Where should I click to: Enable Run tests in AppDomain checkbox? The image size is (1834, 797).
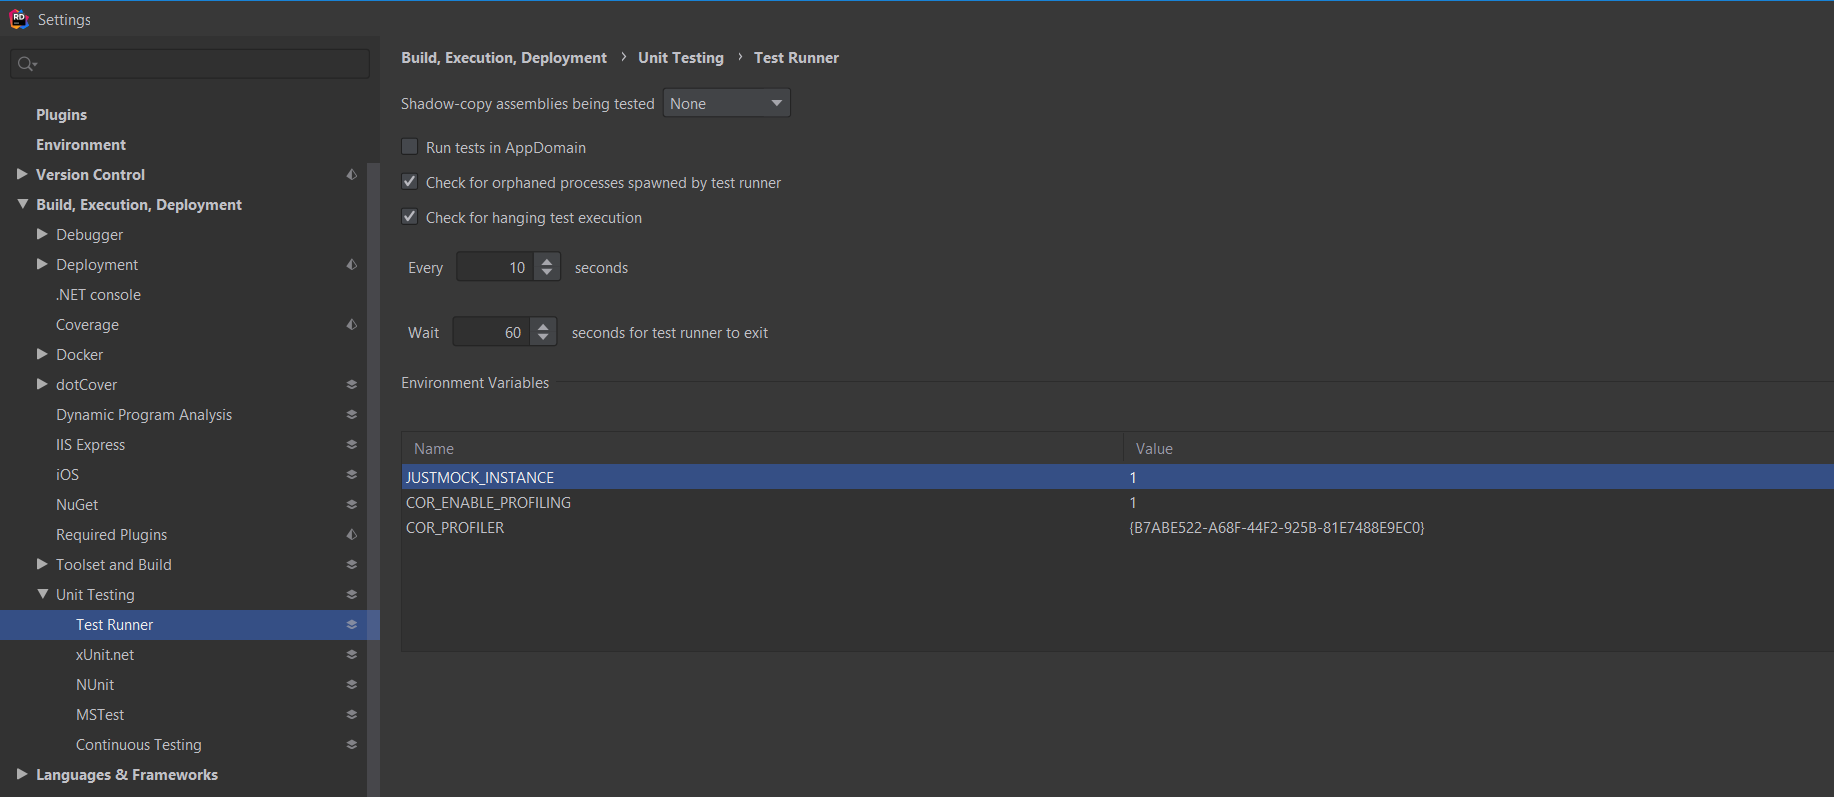[x=410, y=147]
